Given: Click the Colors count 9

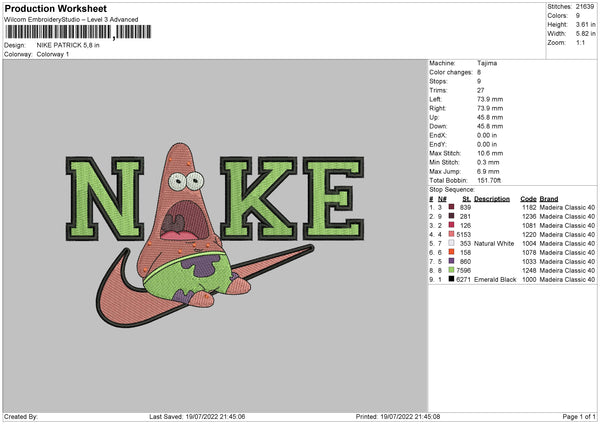Looking at the screenshot, I should [578, 16].
